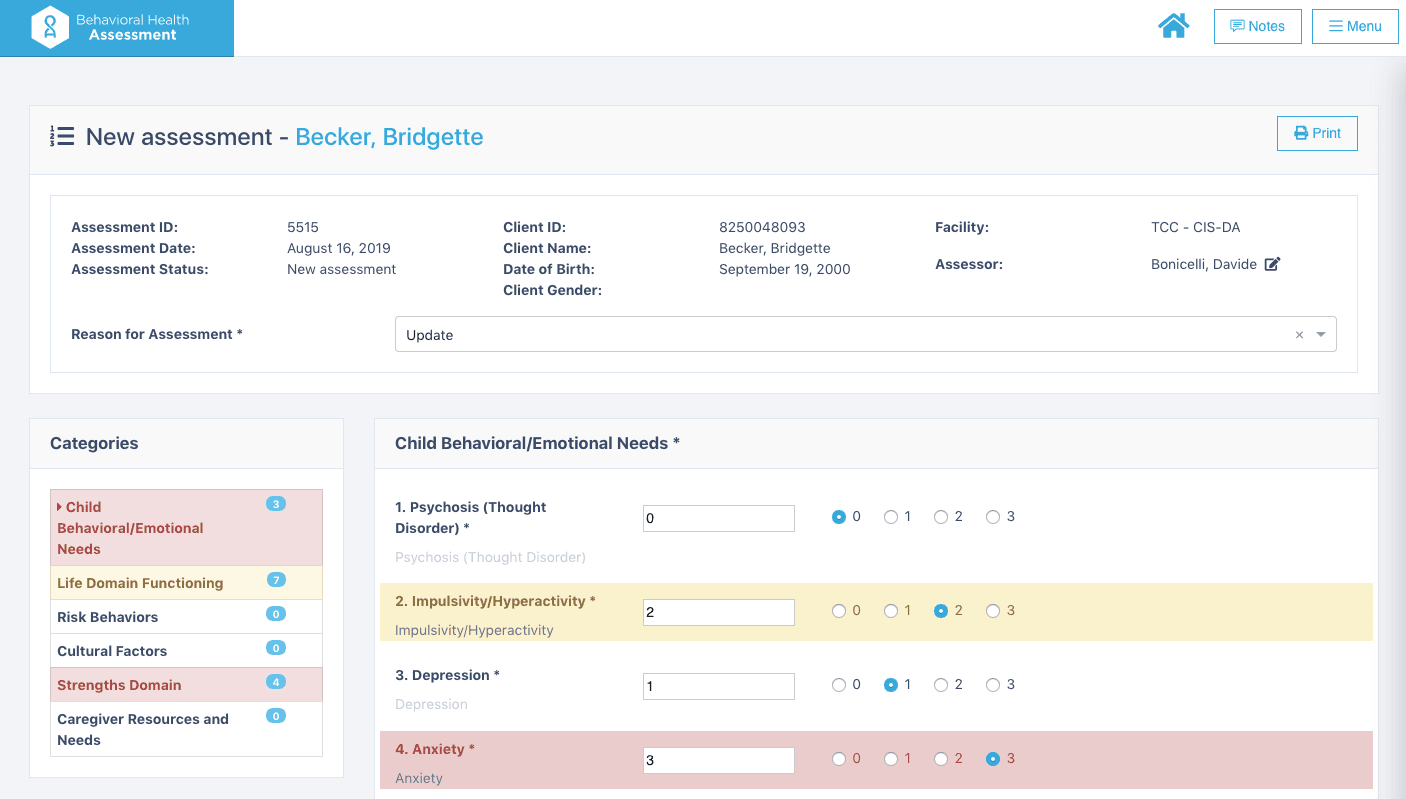
Task: Go to the home page icon
Action: 1173,26
